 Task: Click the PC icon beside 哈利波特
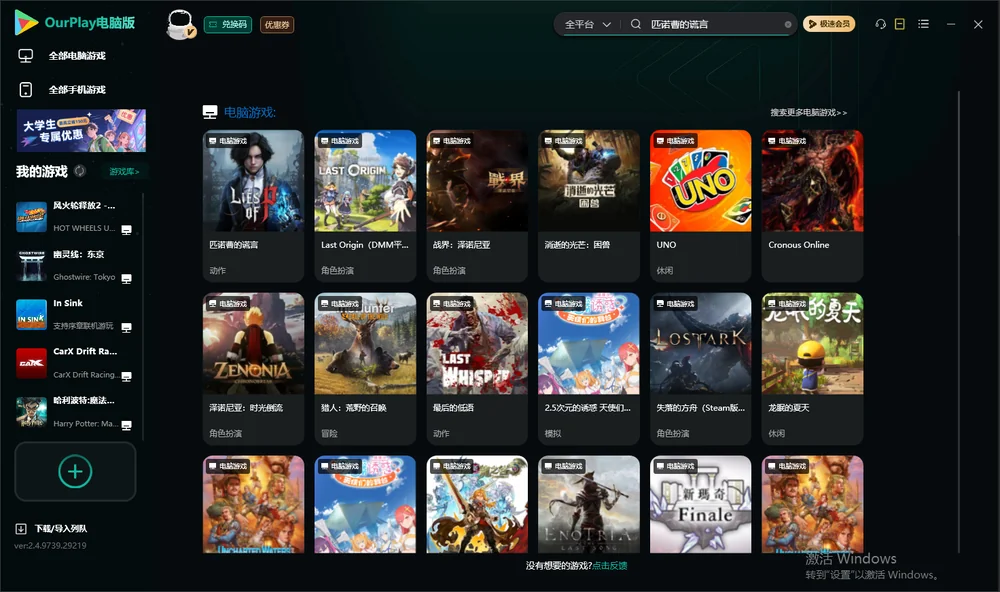(x=126, y=426)
